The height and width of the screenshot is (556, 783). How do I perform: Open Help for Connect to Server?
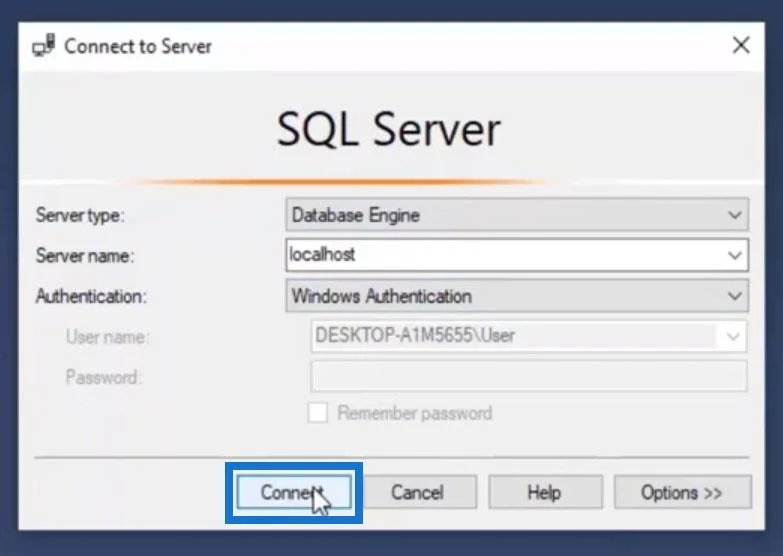(545, 493)
